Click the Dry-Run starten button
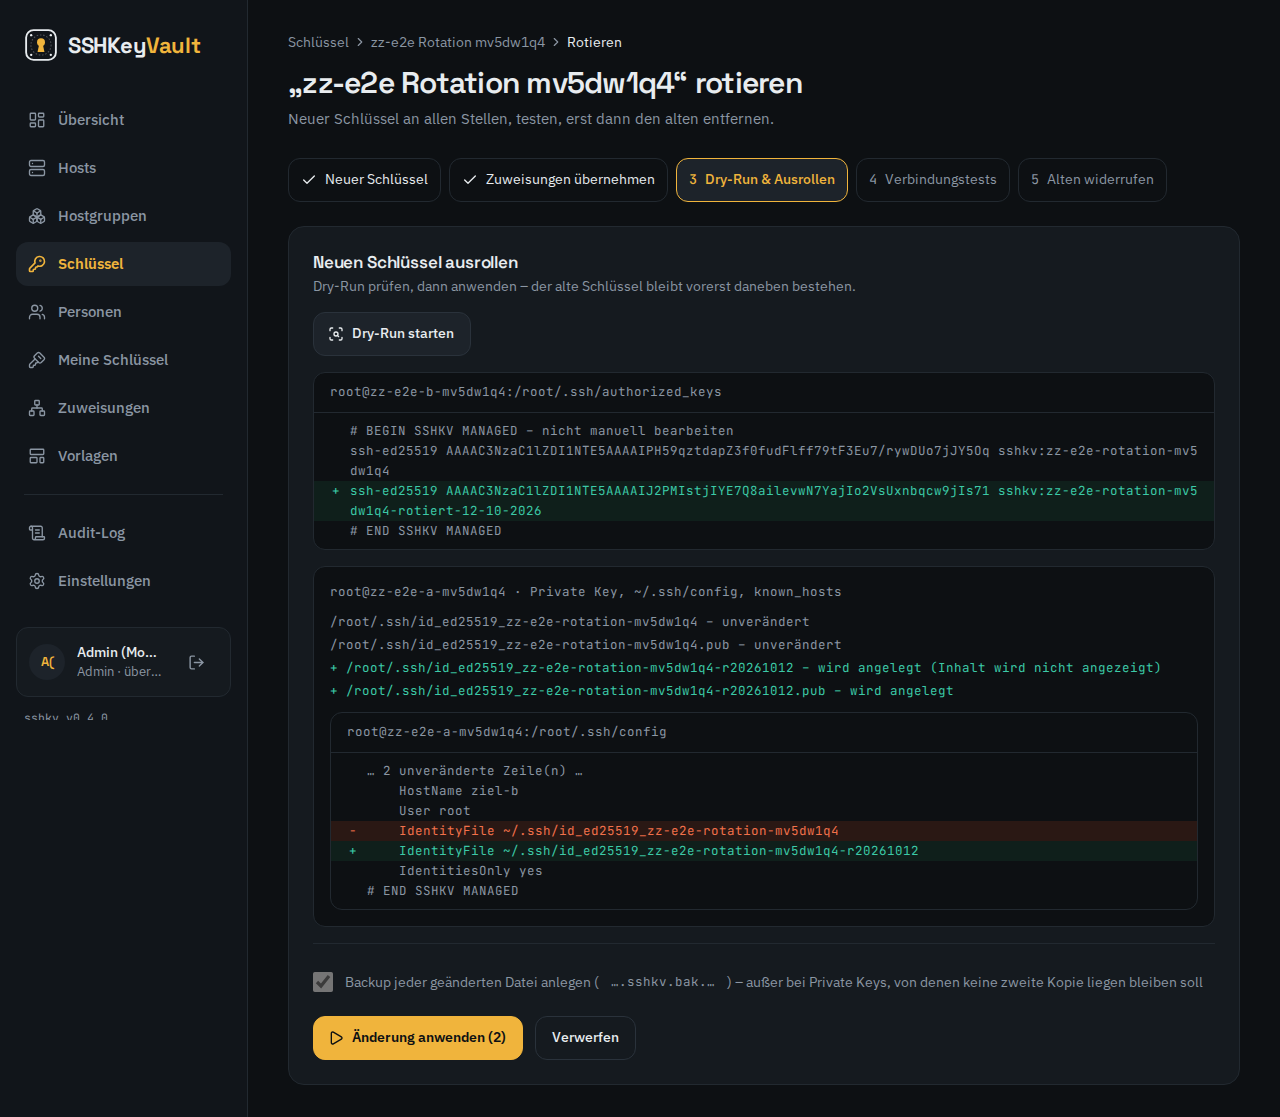Image resolution: width=1280 pixels, height=1117 pixels. point(392,334)
